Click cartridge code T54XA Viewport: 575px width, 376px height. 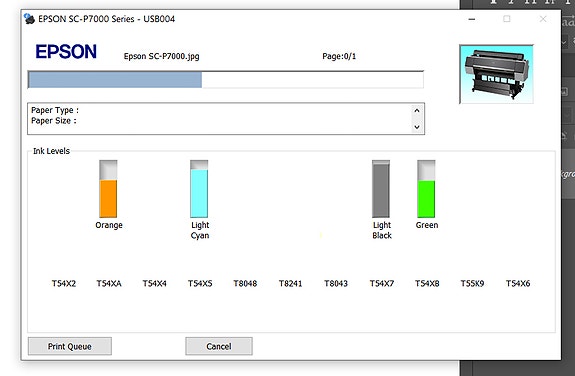[x=109, y=284]
